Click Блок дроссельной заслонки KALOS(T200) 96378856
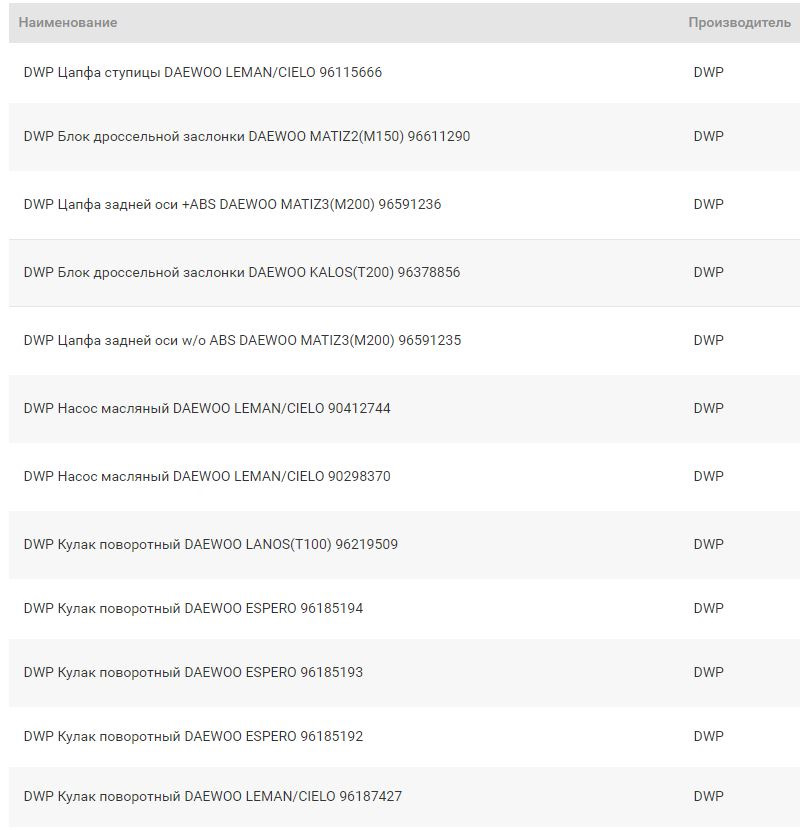Viewport: 800px width, 830px height. (242, 272)
